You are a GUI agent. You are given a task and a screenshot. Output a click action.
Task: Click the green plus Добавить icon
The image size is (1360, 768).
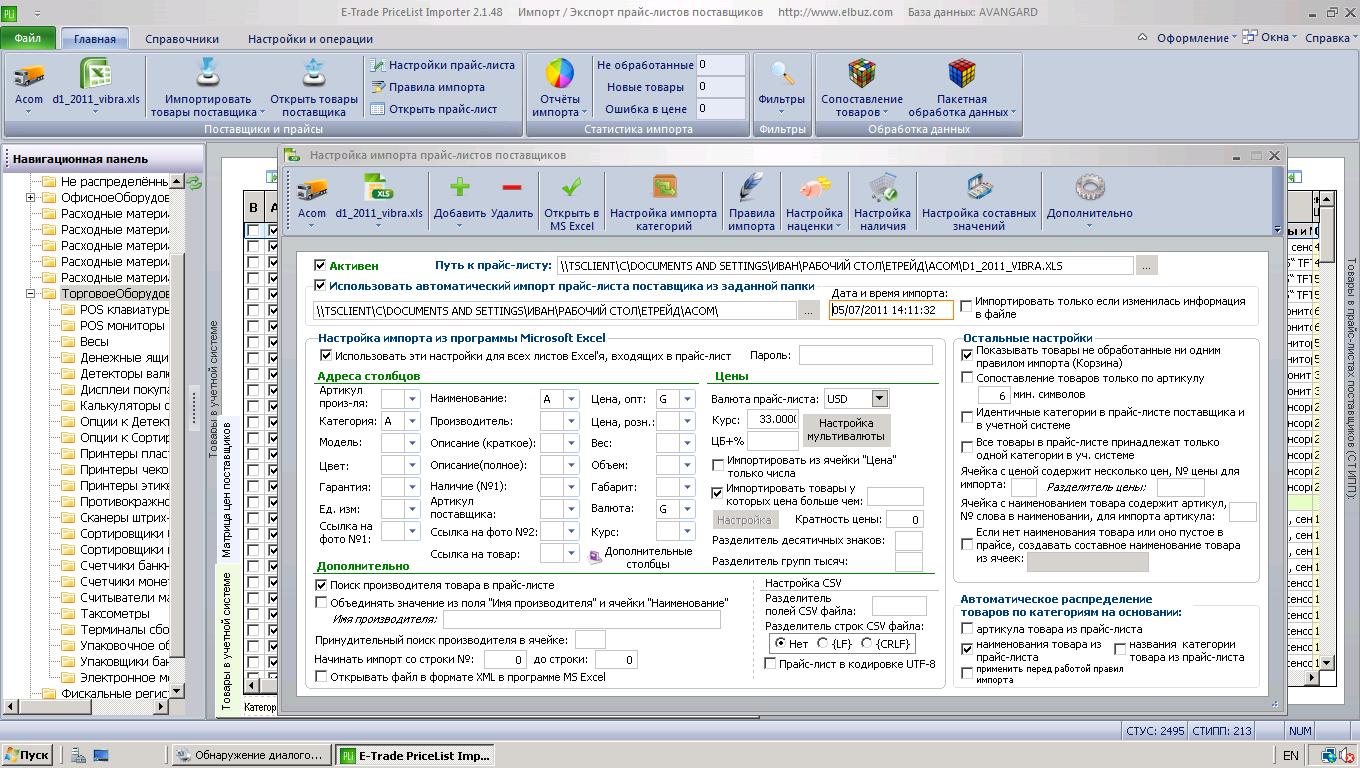[x=460, y=188]
